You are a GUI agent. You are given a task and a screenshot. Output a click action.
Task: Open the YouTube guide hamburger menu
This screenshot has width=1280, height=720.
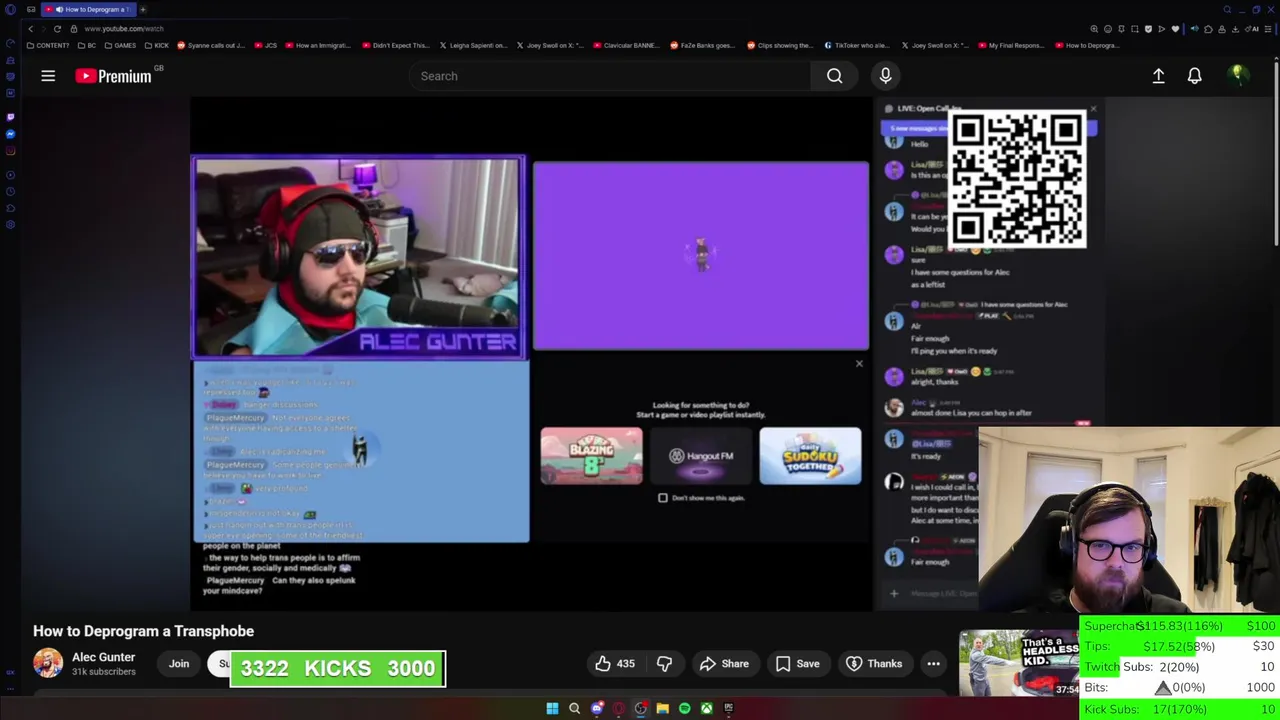(x=48, y=76)
